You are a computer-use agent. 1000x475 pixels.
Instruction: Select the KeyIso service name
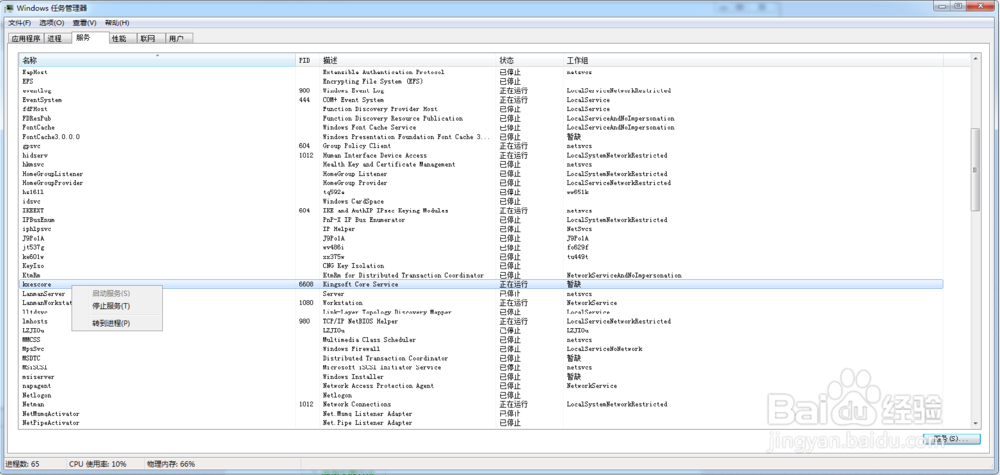33,266
